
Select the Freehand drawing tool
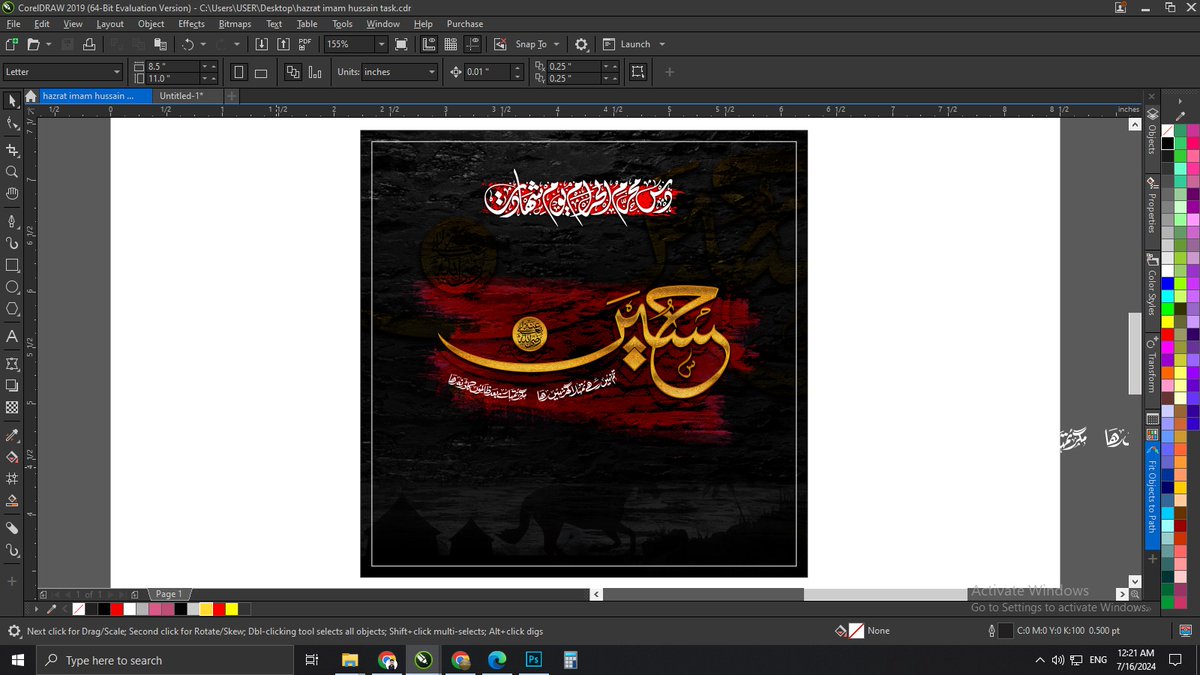pyautogui.click(x=12, y=220)
